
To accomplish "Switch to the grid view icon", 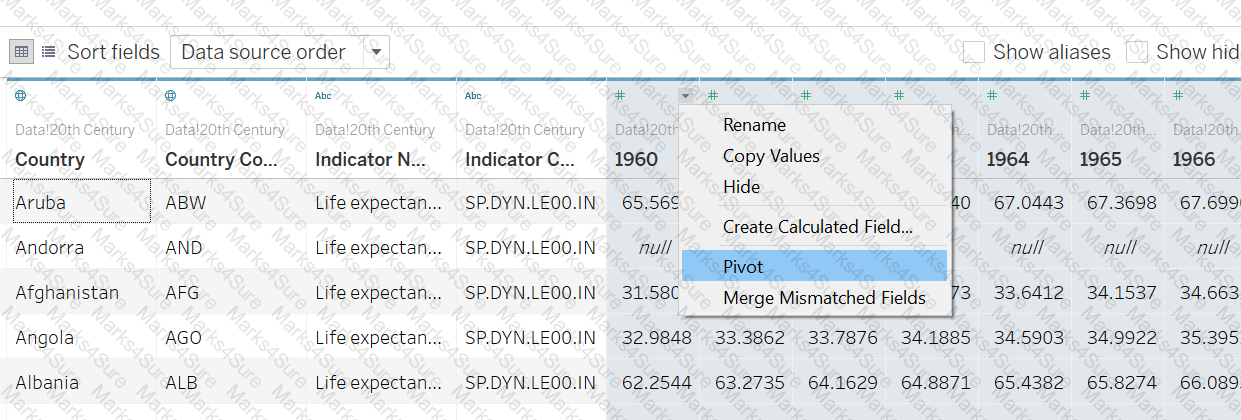I will click(21, 52).
